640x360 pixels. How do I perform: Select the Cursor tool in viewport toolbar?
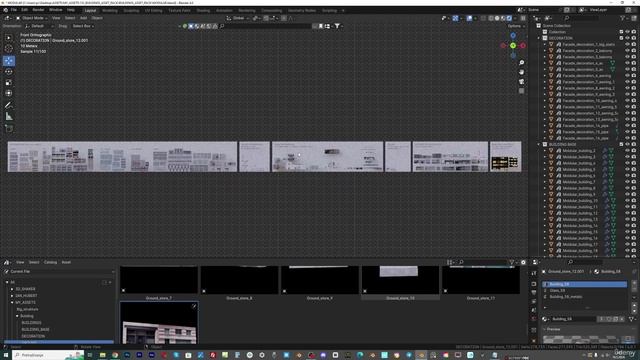9,48
